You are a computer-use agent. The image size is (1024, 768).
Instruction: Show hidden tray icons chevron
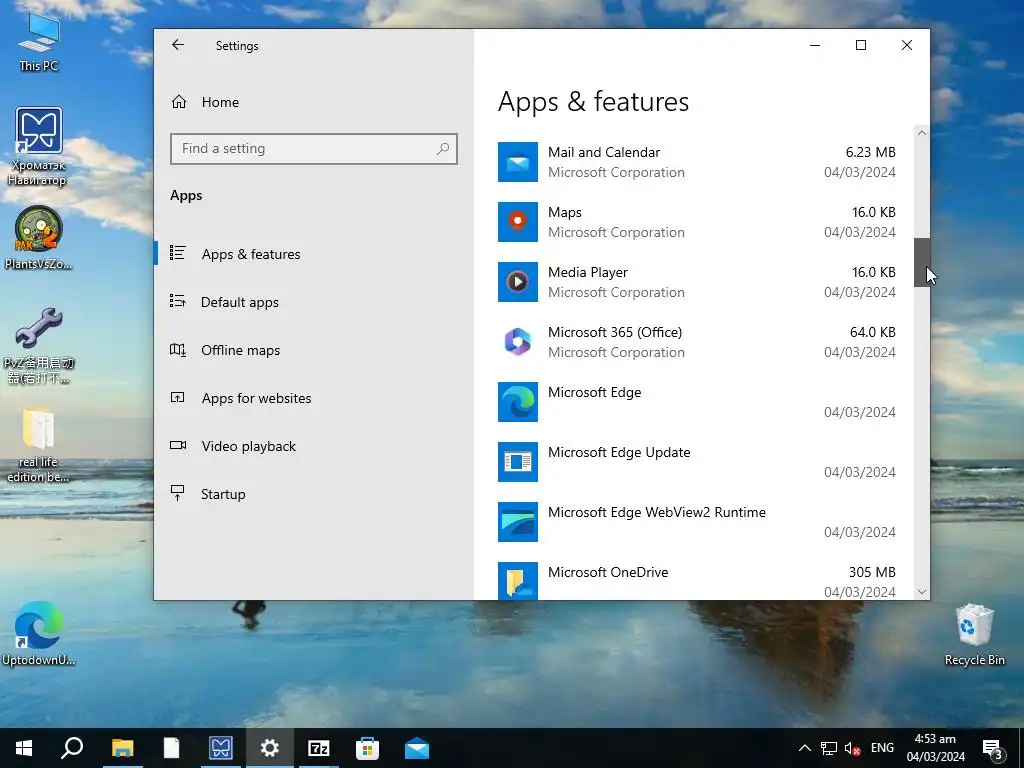[805, 748]
